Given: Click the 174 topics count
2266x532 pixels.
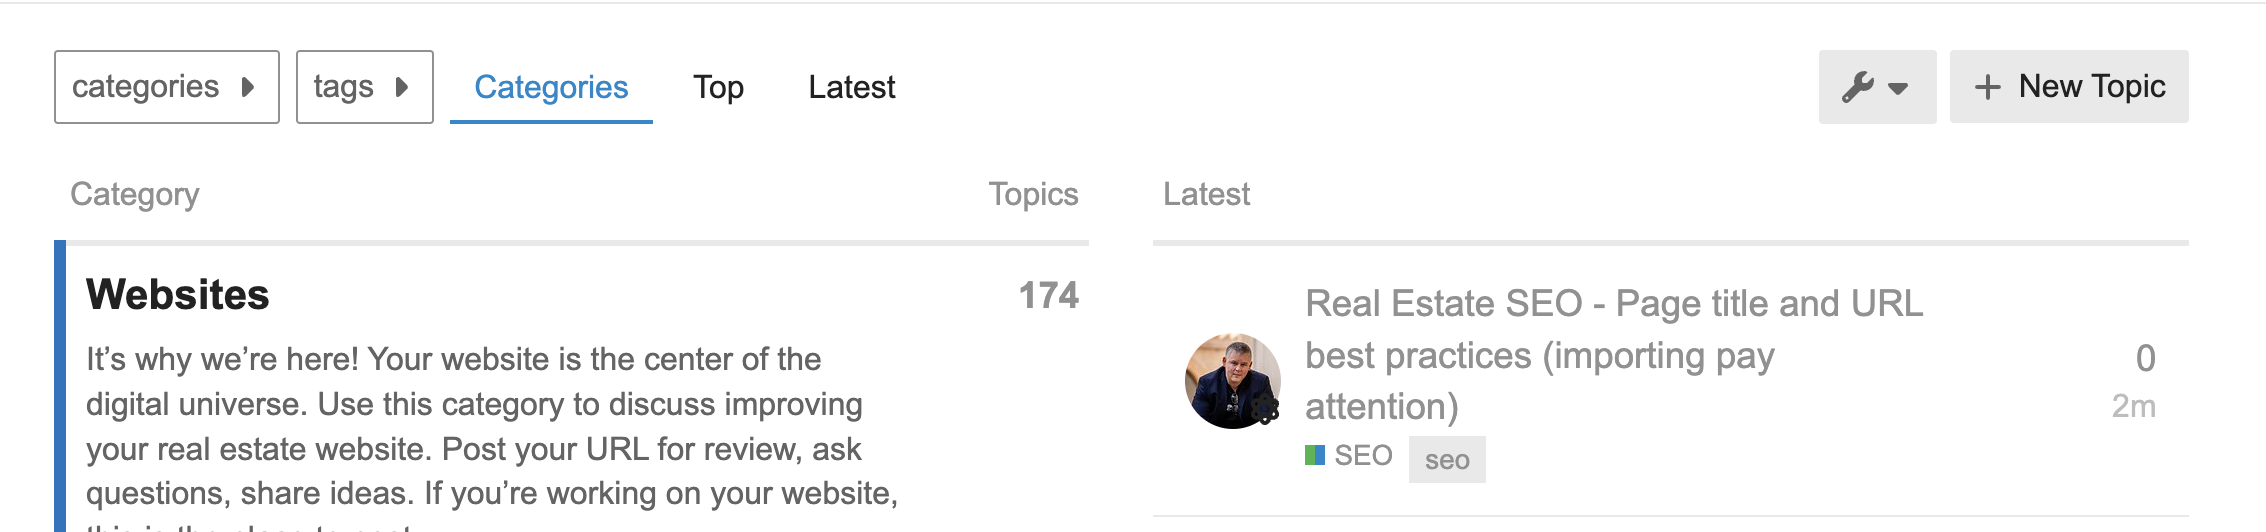Looking at the screenshot, I should [x=1048, y=296].
